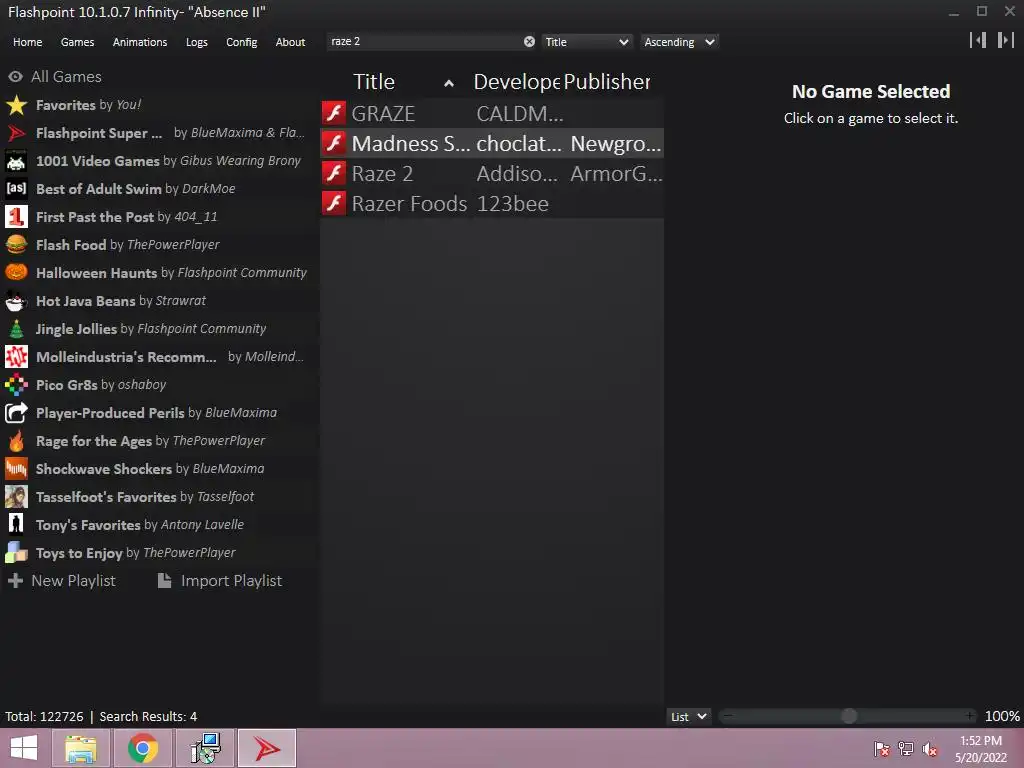Image resolution: width=1024 pixels, height=768 pixels.
Task: Go to the Home menu
Action: [27, 42]
